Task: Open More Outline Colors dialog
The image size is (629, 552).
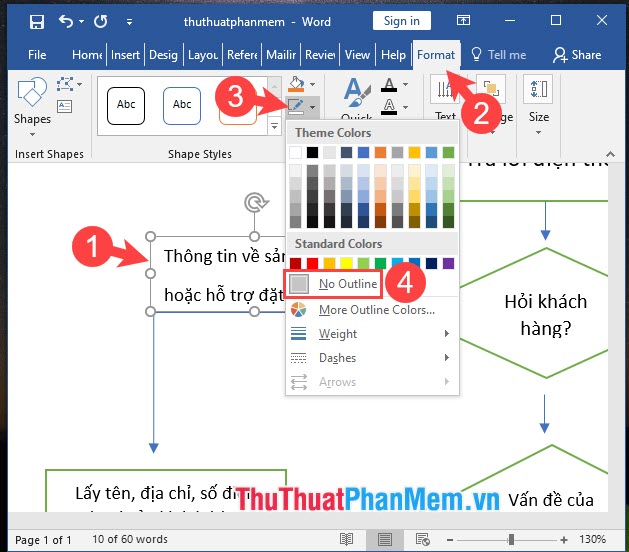Action: 372,310
